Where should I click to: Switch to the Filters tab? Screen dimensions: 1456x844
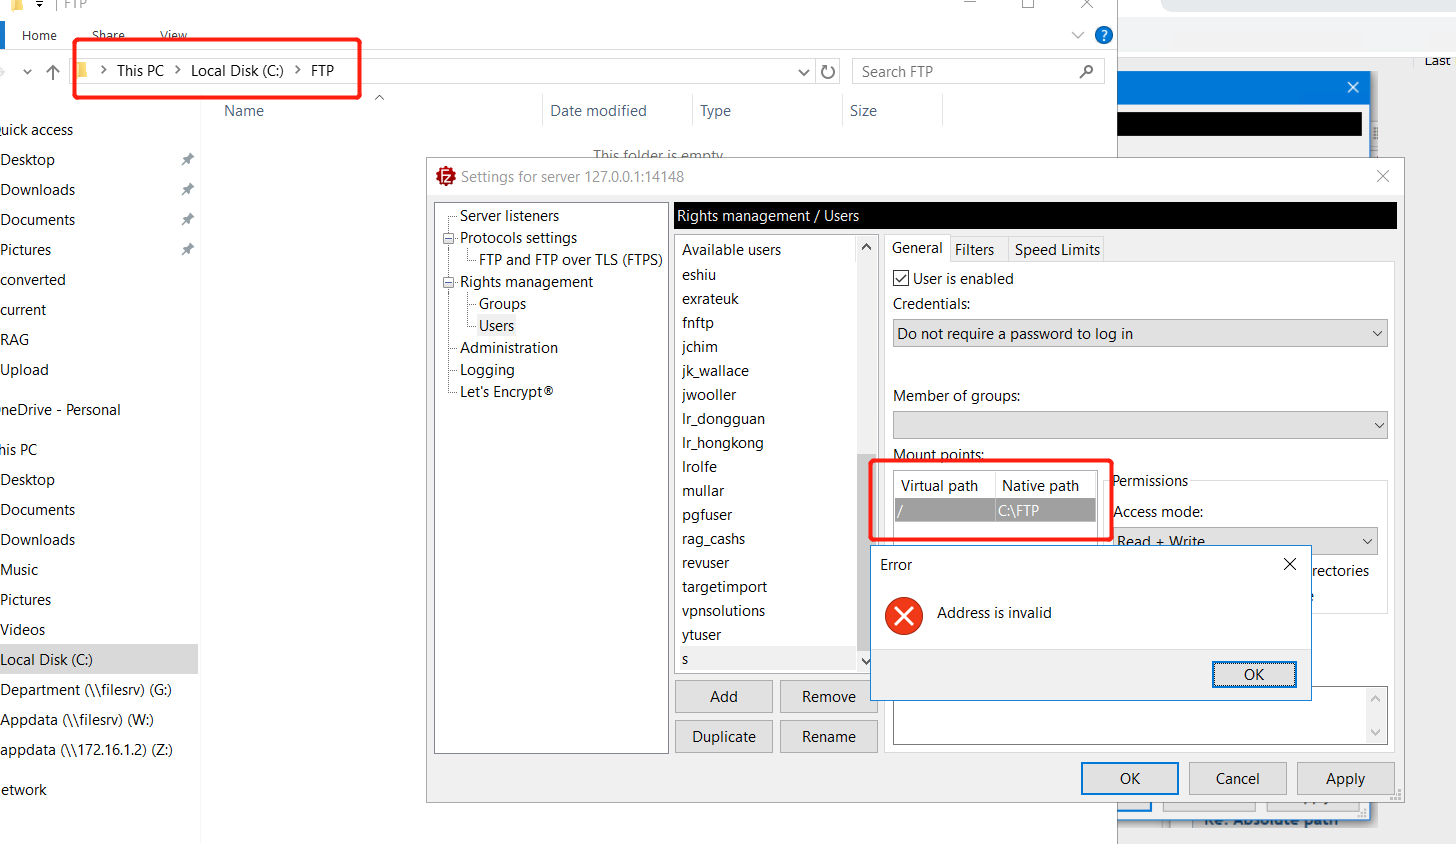coord(974,250)
